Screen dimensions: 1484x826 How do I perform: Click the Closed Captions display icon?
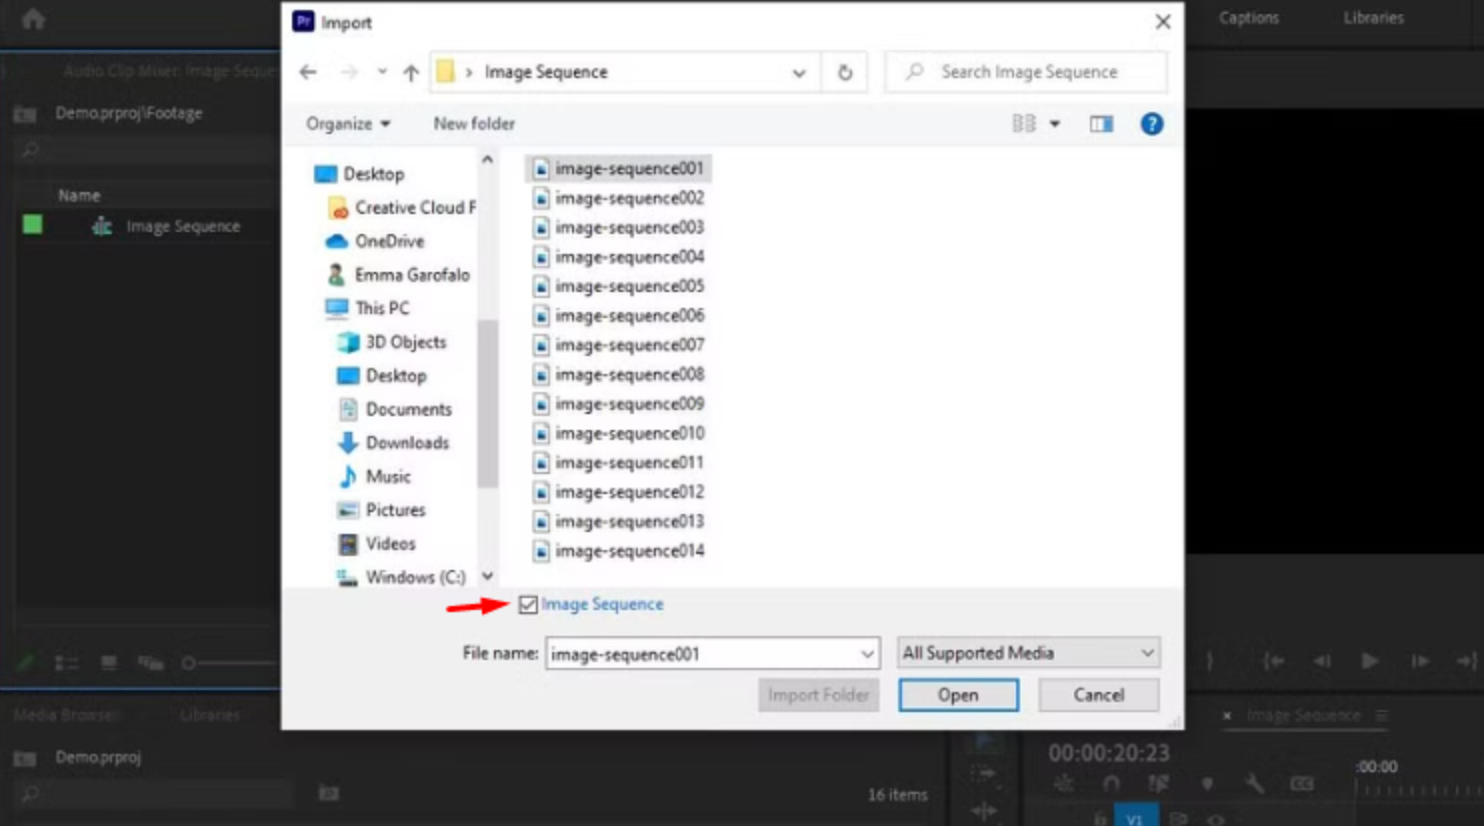pyautogui.click(x=1302, y=783)
